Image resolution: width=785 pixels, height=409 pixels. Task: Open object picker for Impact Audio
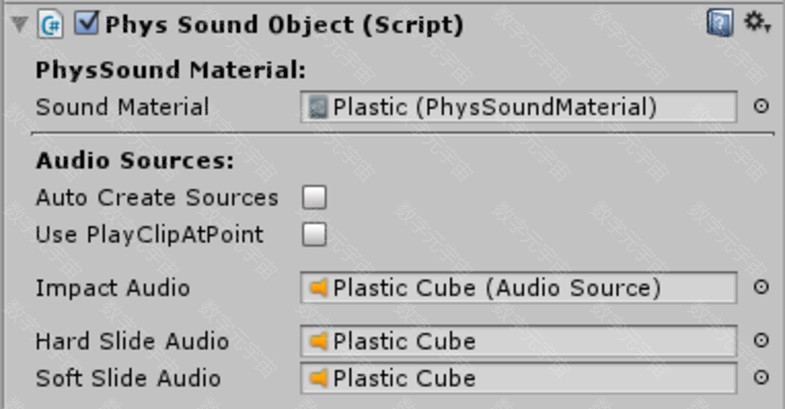tap(761, 287)
